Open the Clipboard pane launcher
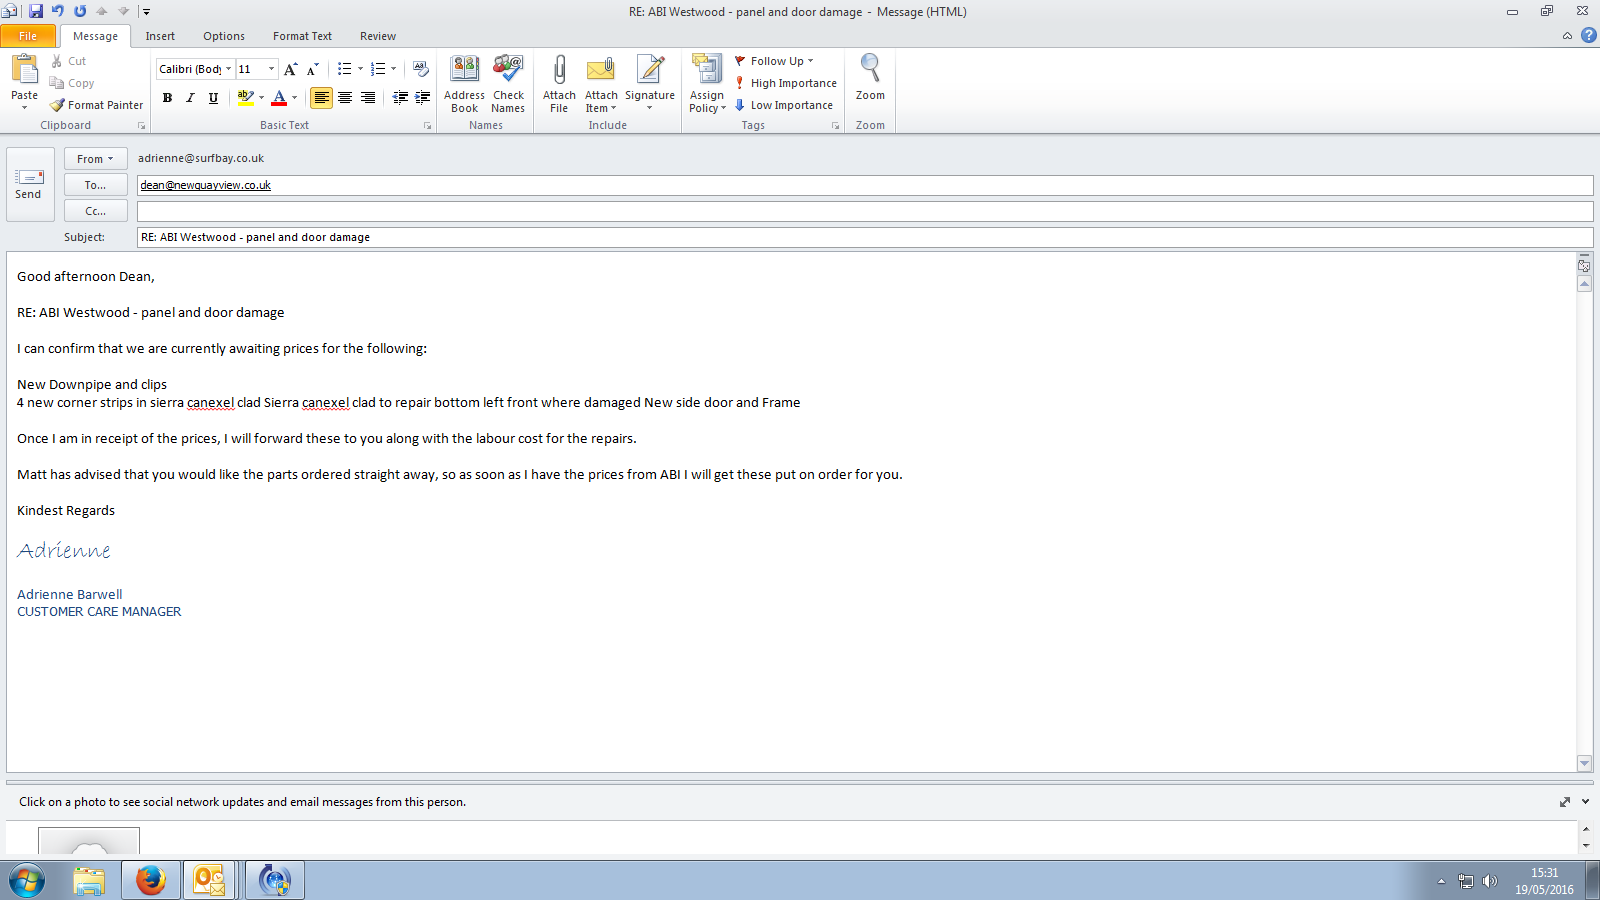Screen dimensions: 1600x900 141,126
